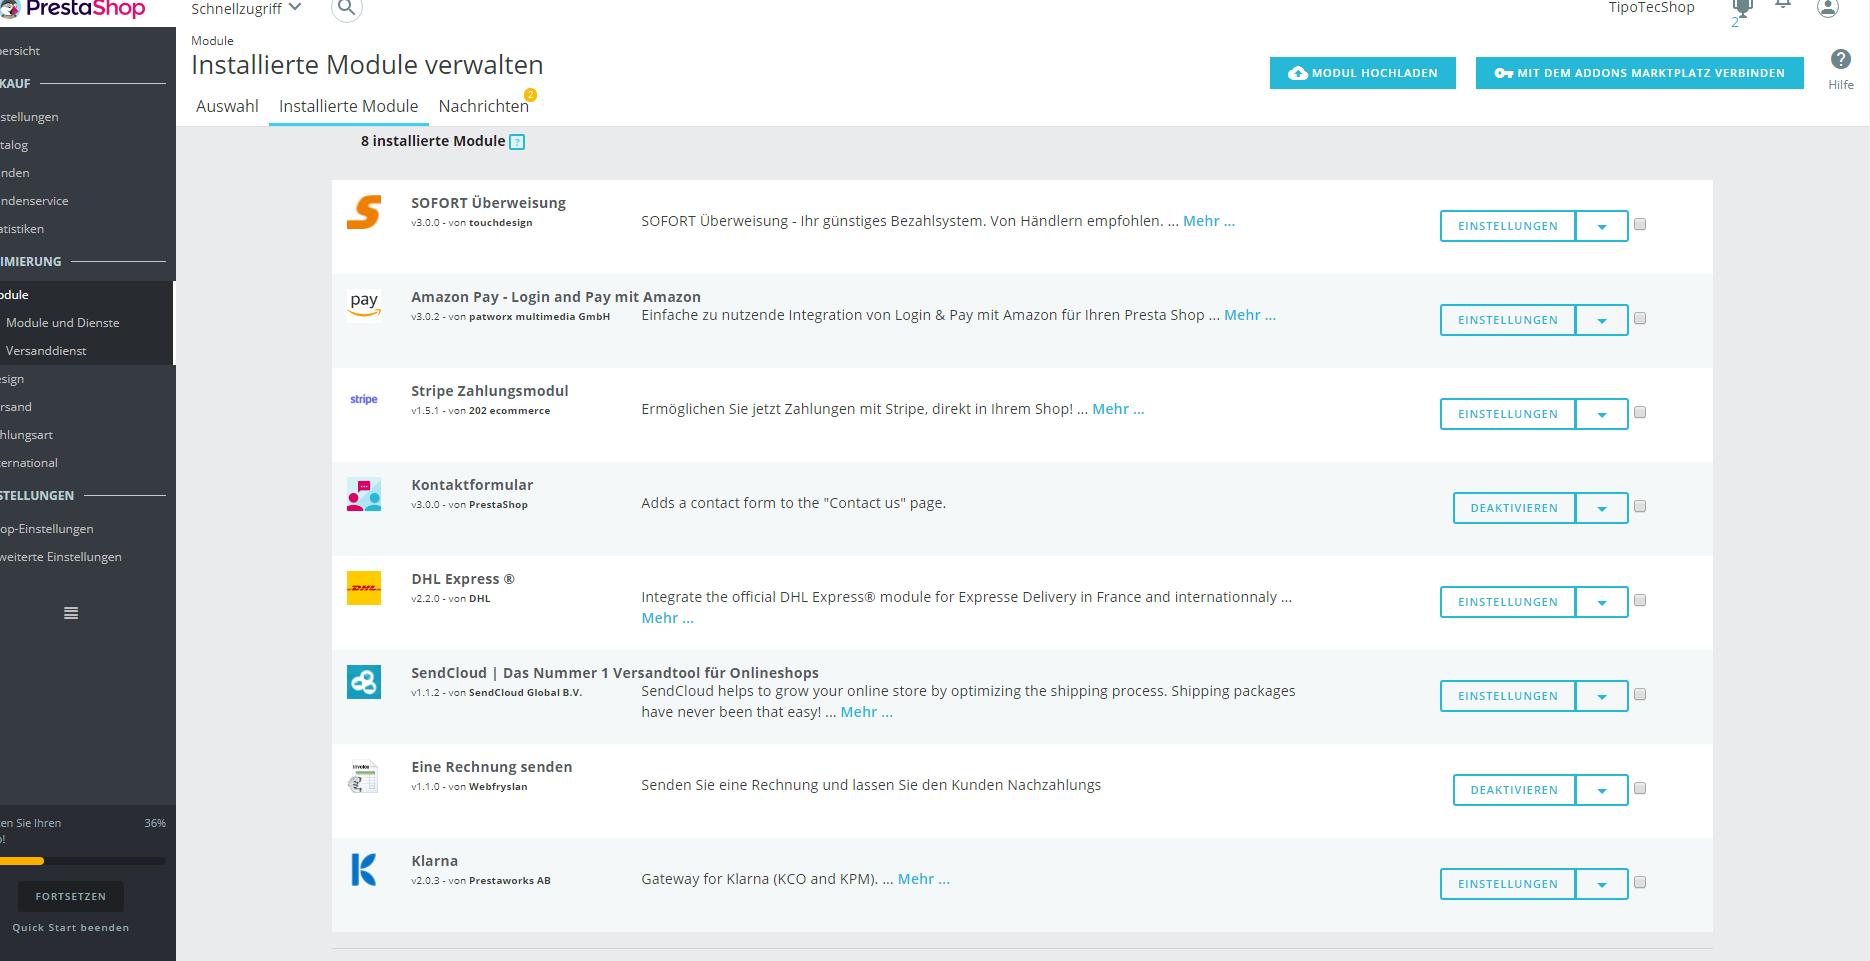Open the user account avatar icon

(x=1828, y=8)
